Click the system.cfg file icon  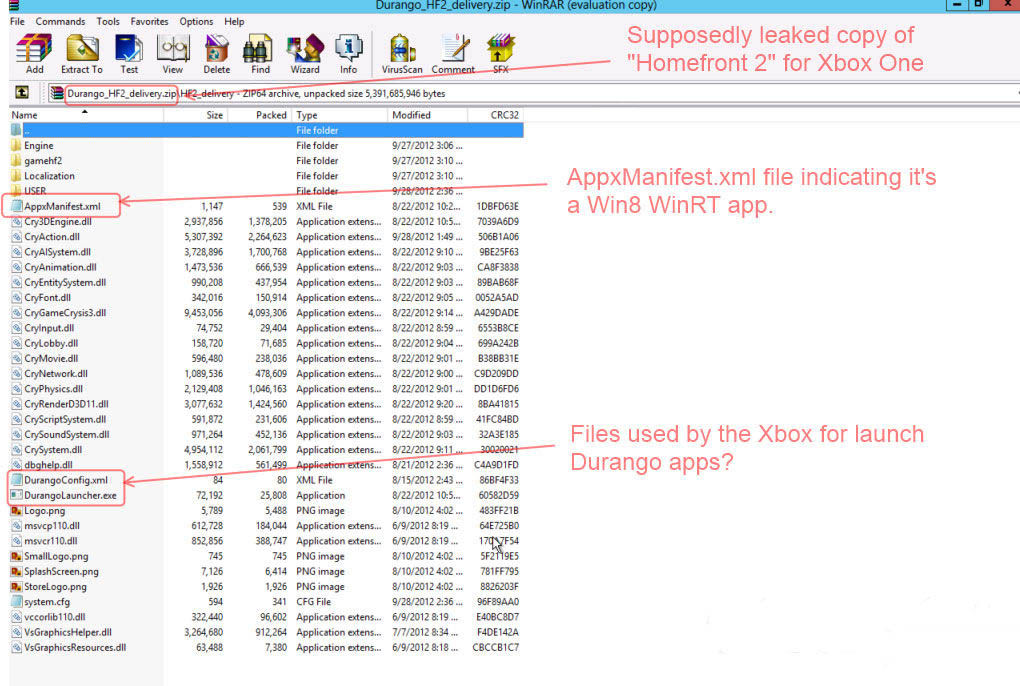click(x=16, y=601)
